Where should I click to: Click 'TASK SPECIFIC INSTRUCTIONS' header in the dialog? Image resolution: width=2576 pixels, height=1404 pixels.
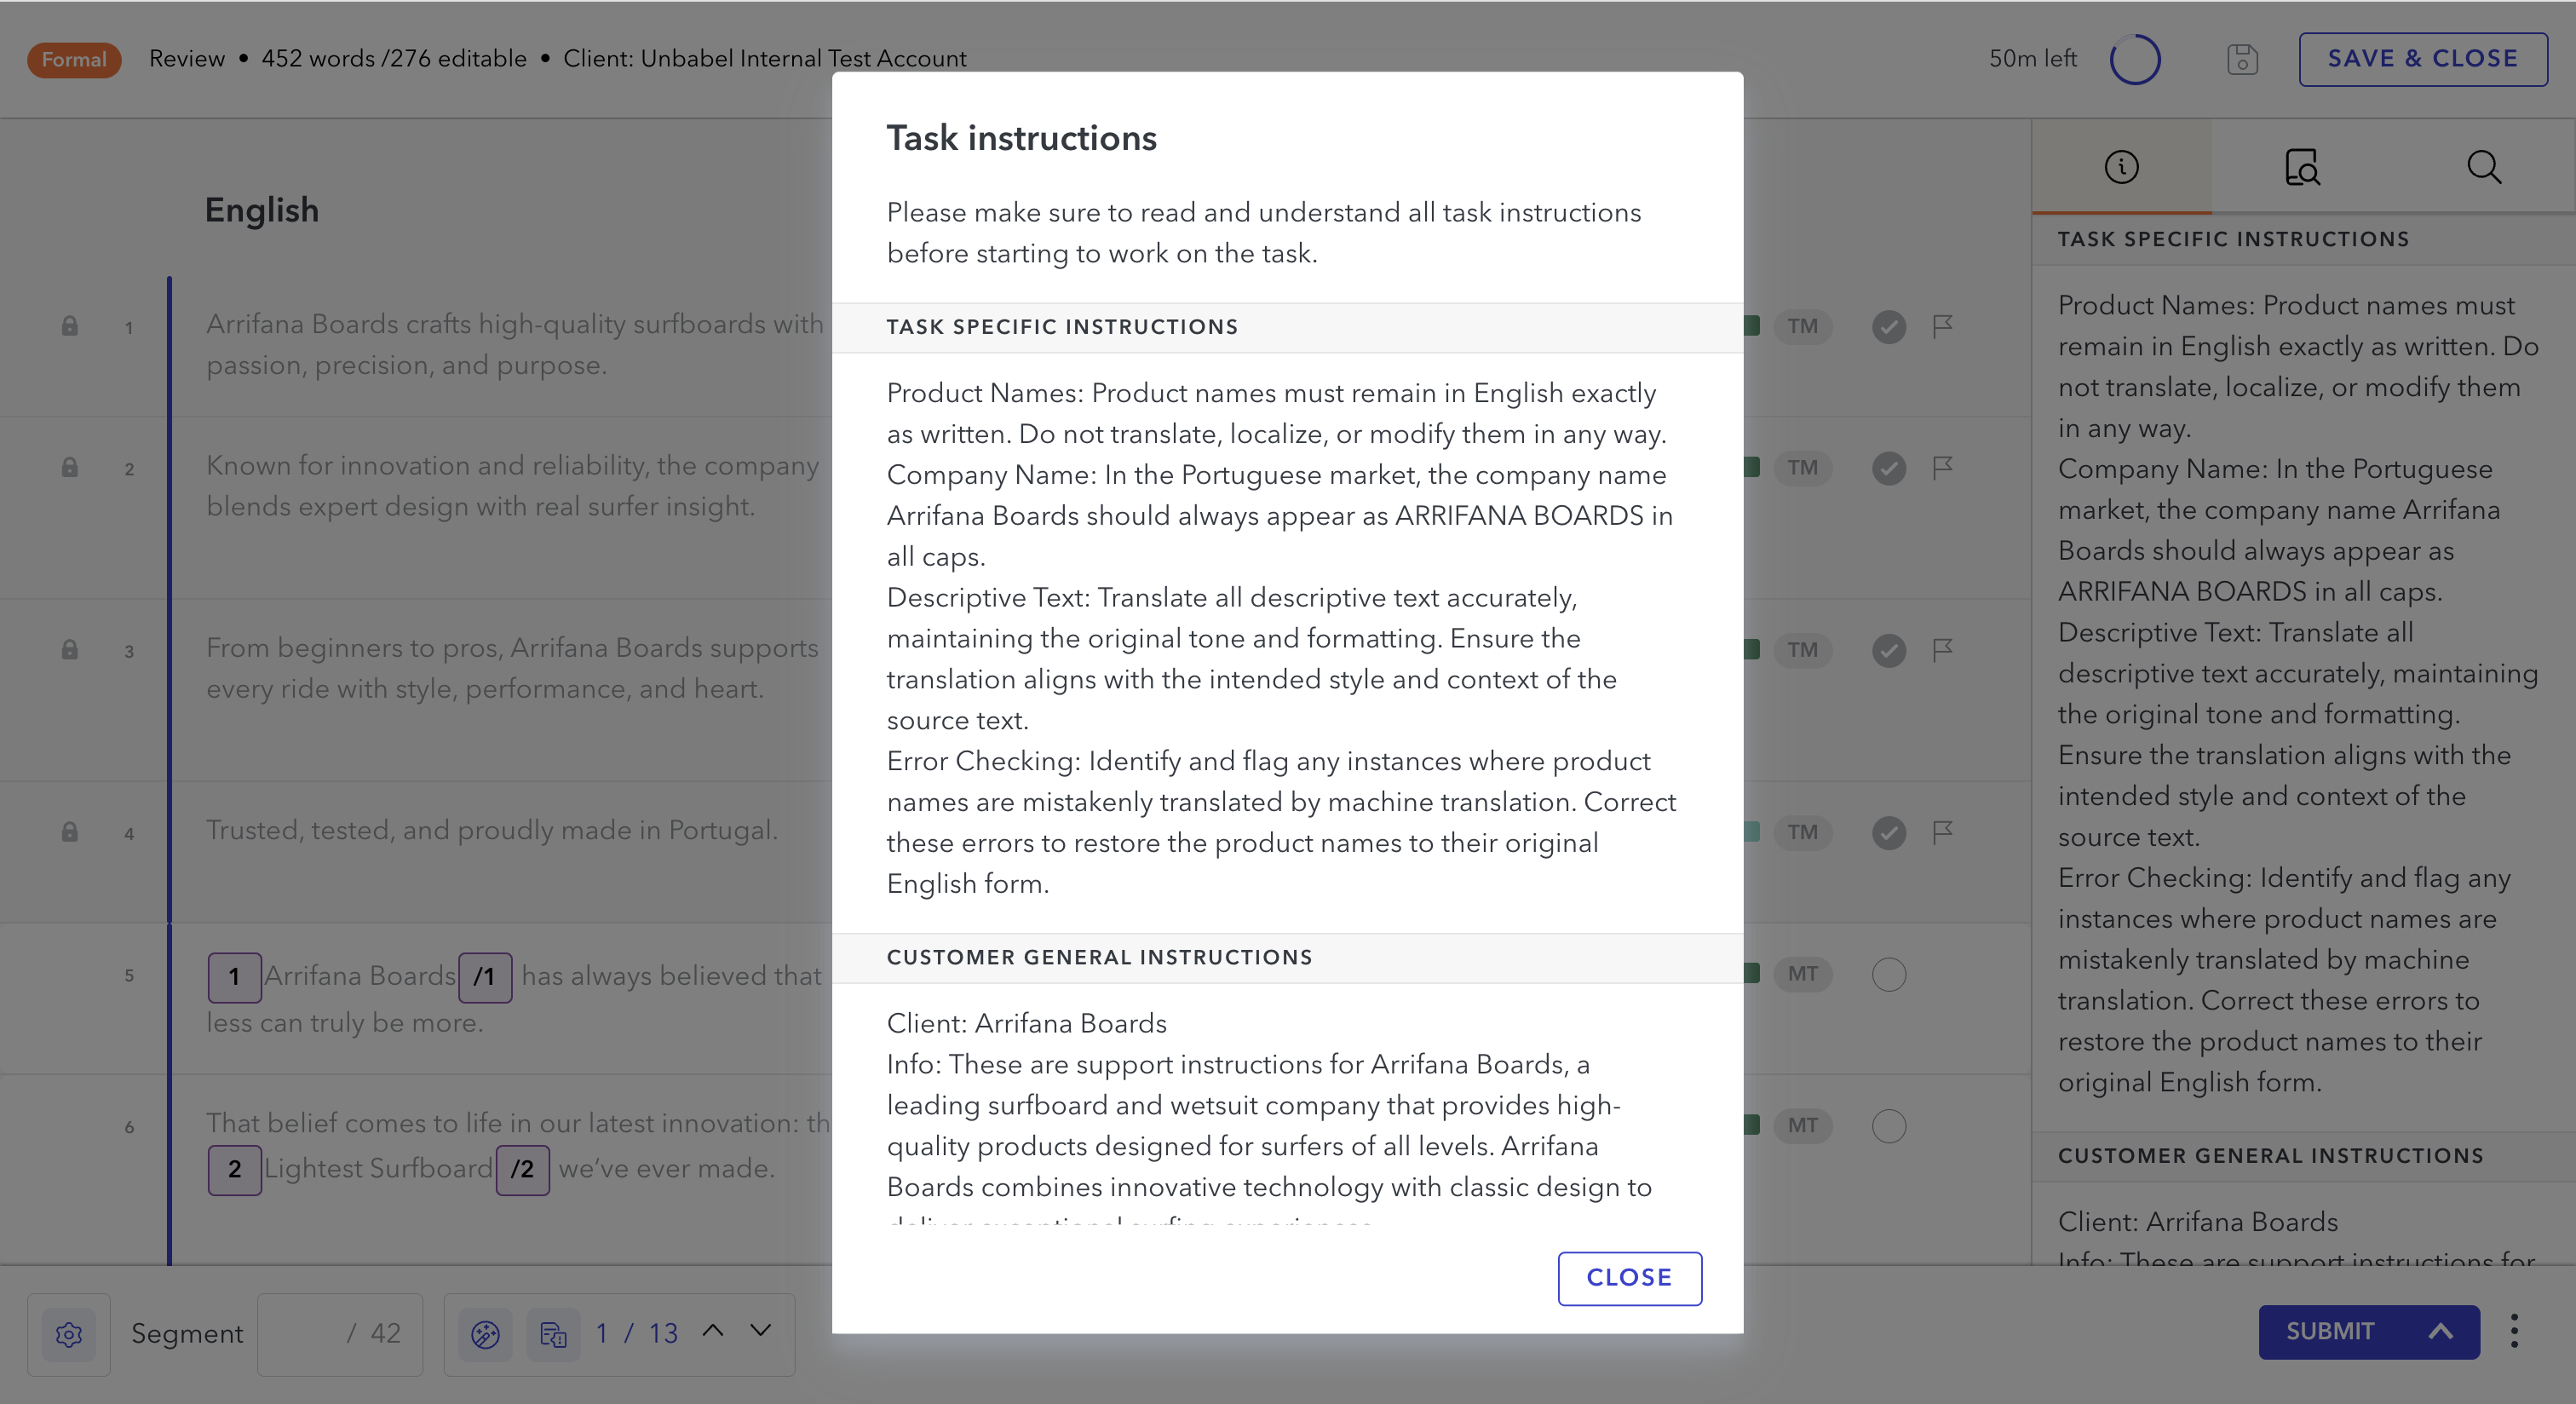pos(1062,327)
